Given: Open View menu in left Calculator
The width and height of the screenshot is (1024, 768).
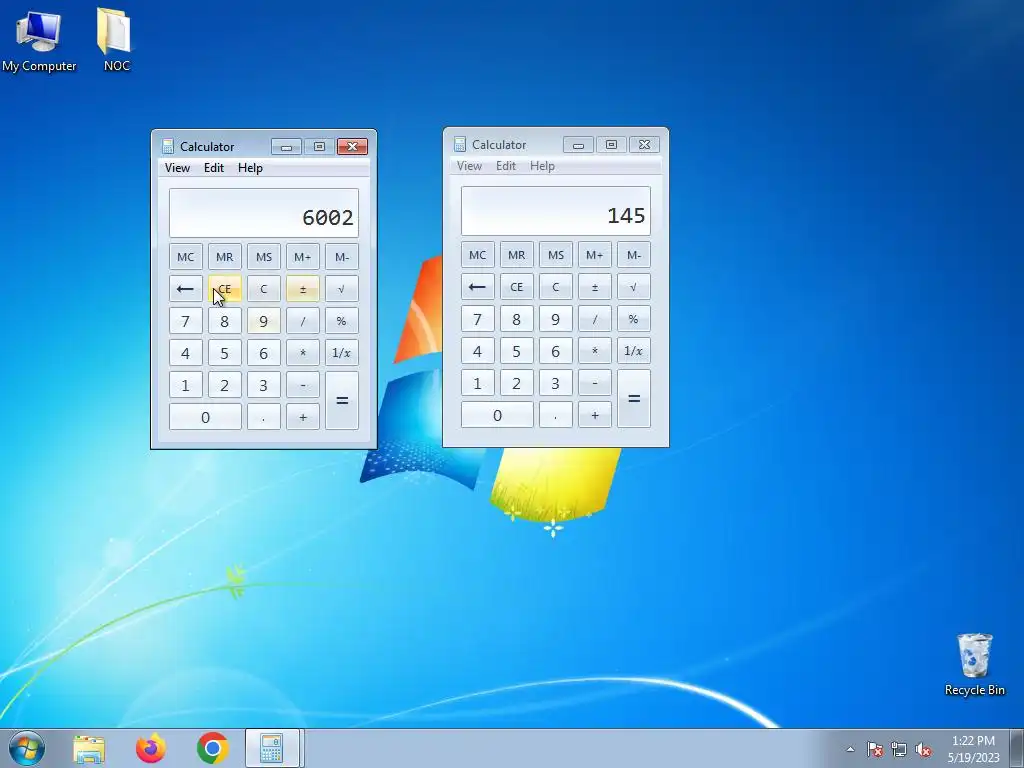Looking at the screenshot, I should pyautogui.click(x=177, y=168).
